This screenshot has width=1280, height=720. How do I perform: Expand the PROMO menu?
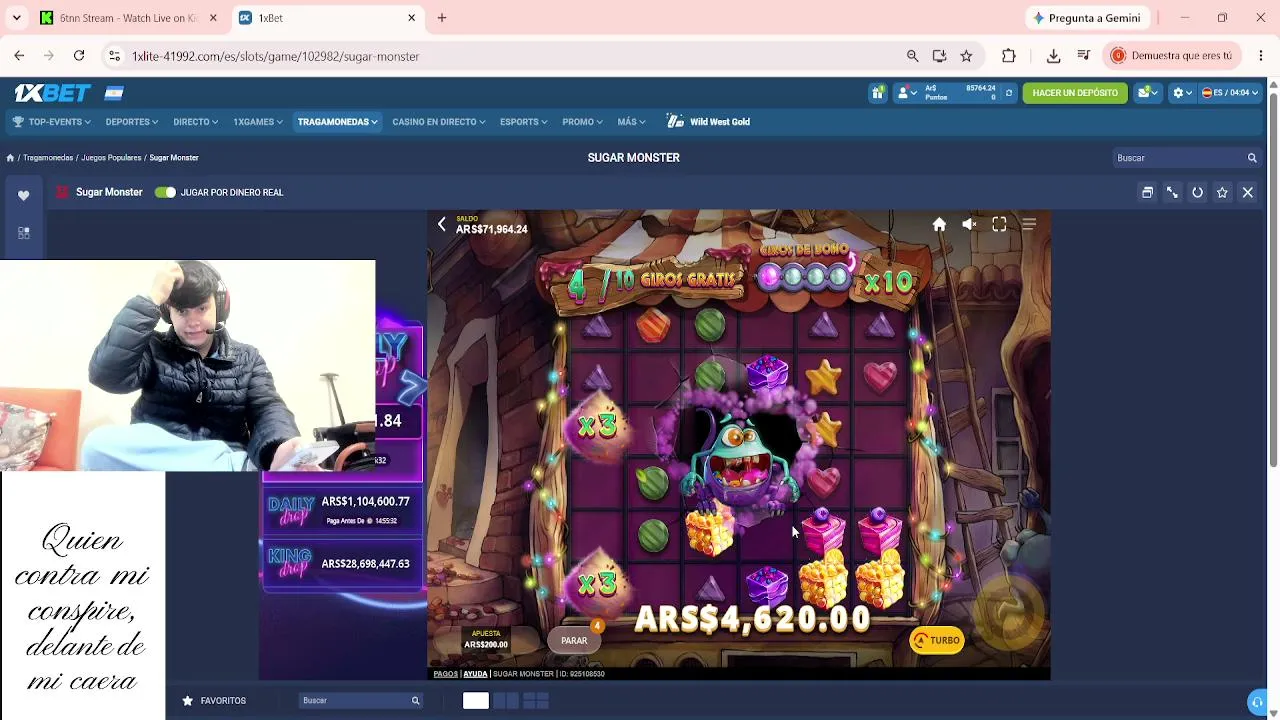(x=582, y=122)
